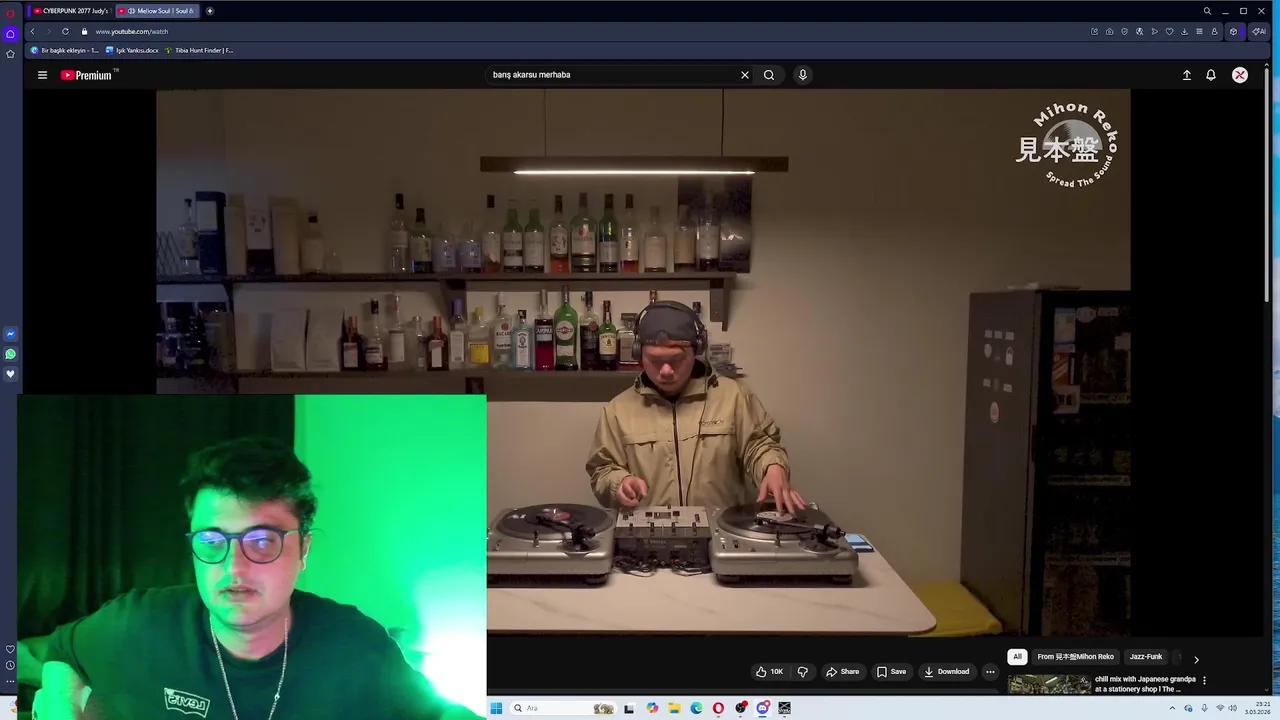Open YouTube notifications bell
Viewport: 1280px width, 720px height.
[x=1211, y=75]
